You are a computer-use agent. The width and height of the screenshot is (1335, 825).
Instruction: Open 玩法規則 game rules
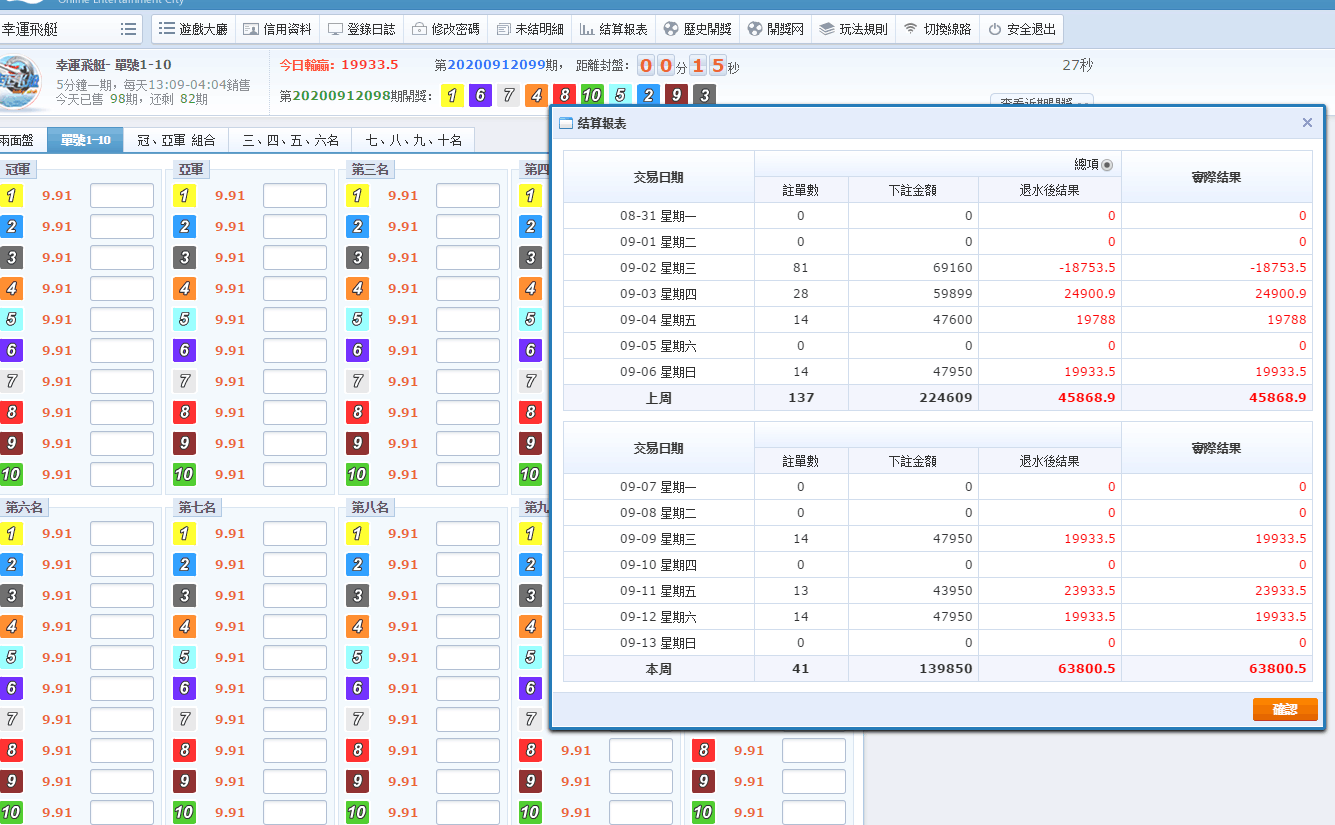coord(853,29)
